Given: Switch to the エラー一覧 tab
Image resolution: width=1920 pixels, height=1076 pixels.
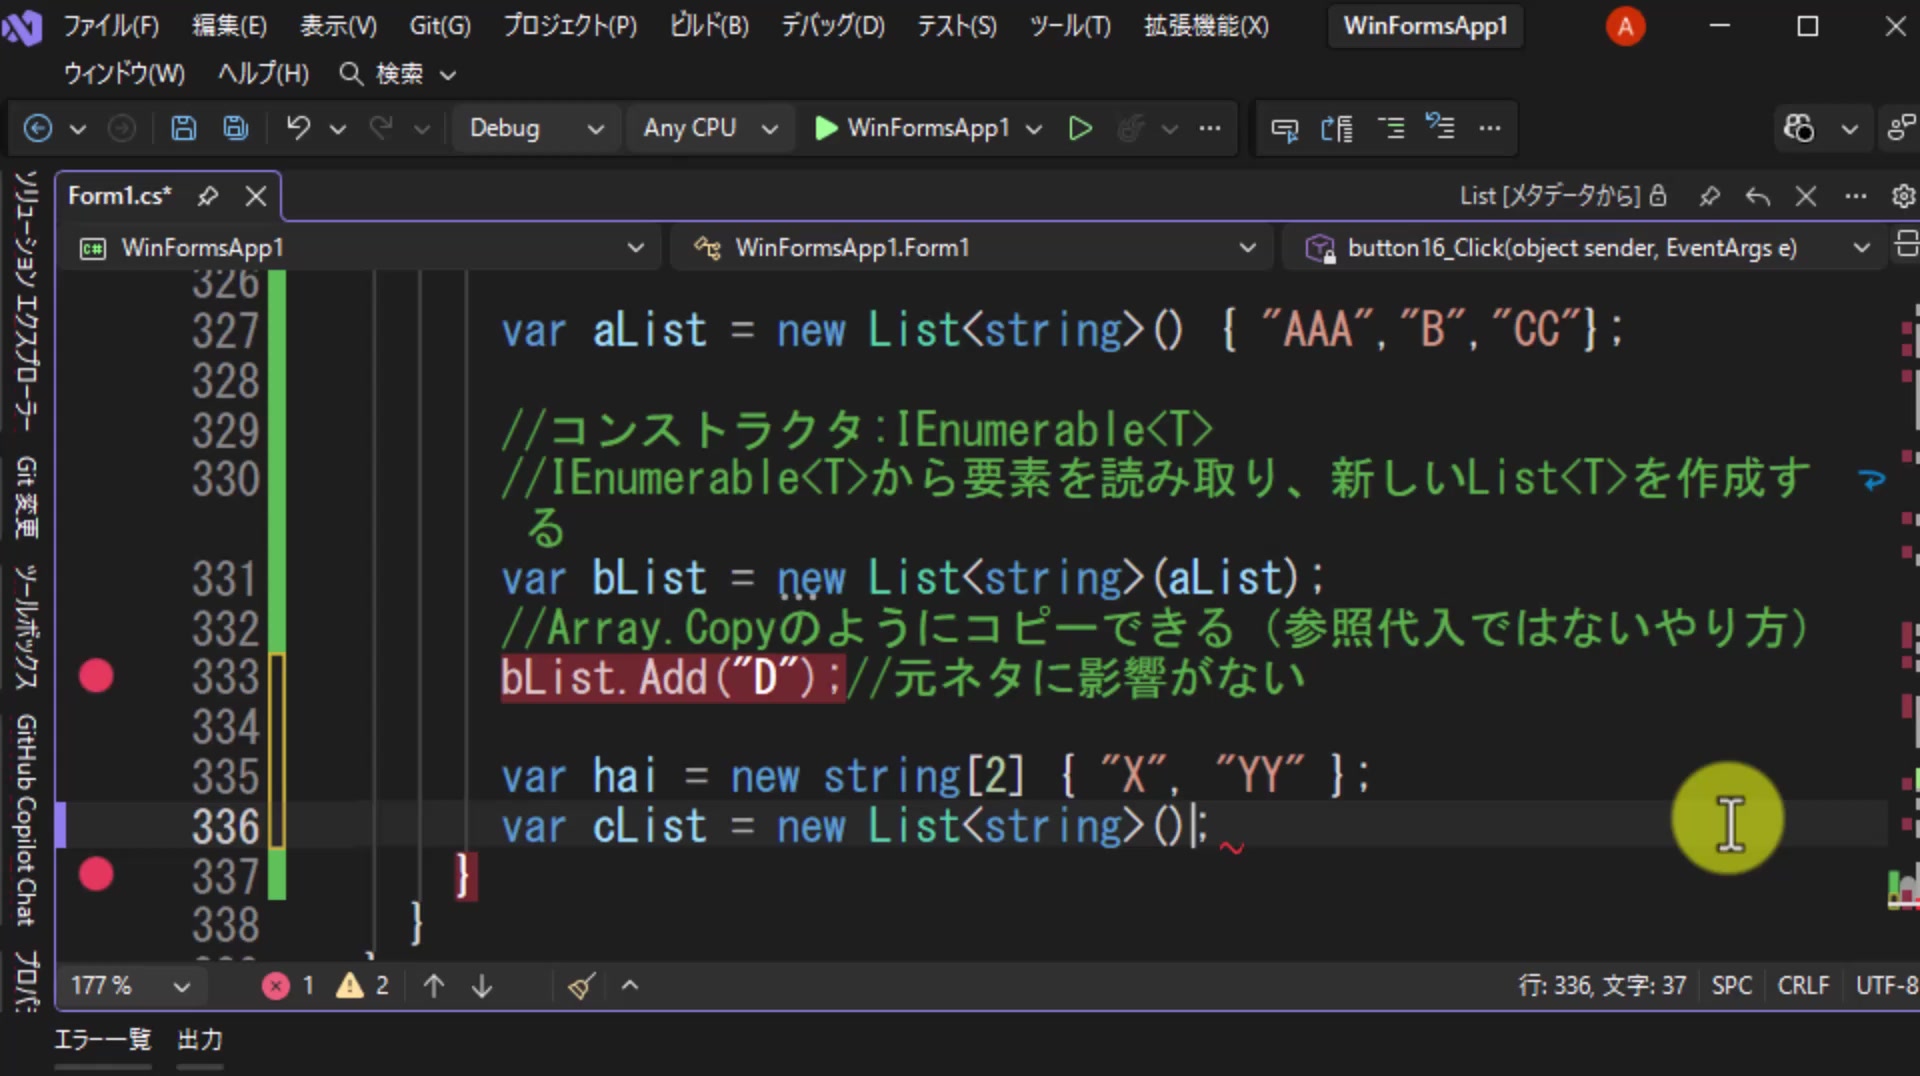Looking at the screenshot, I should [102, 1040].
